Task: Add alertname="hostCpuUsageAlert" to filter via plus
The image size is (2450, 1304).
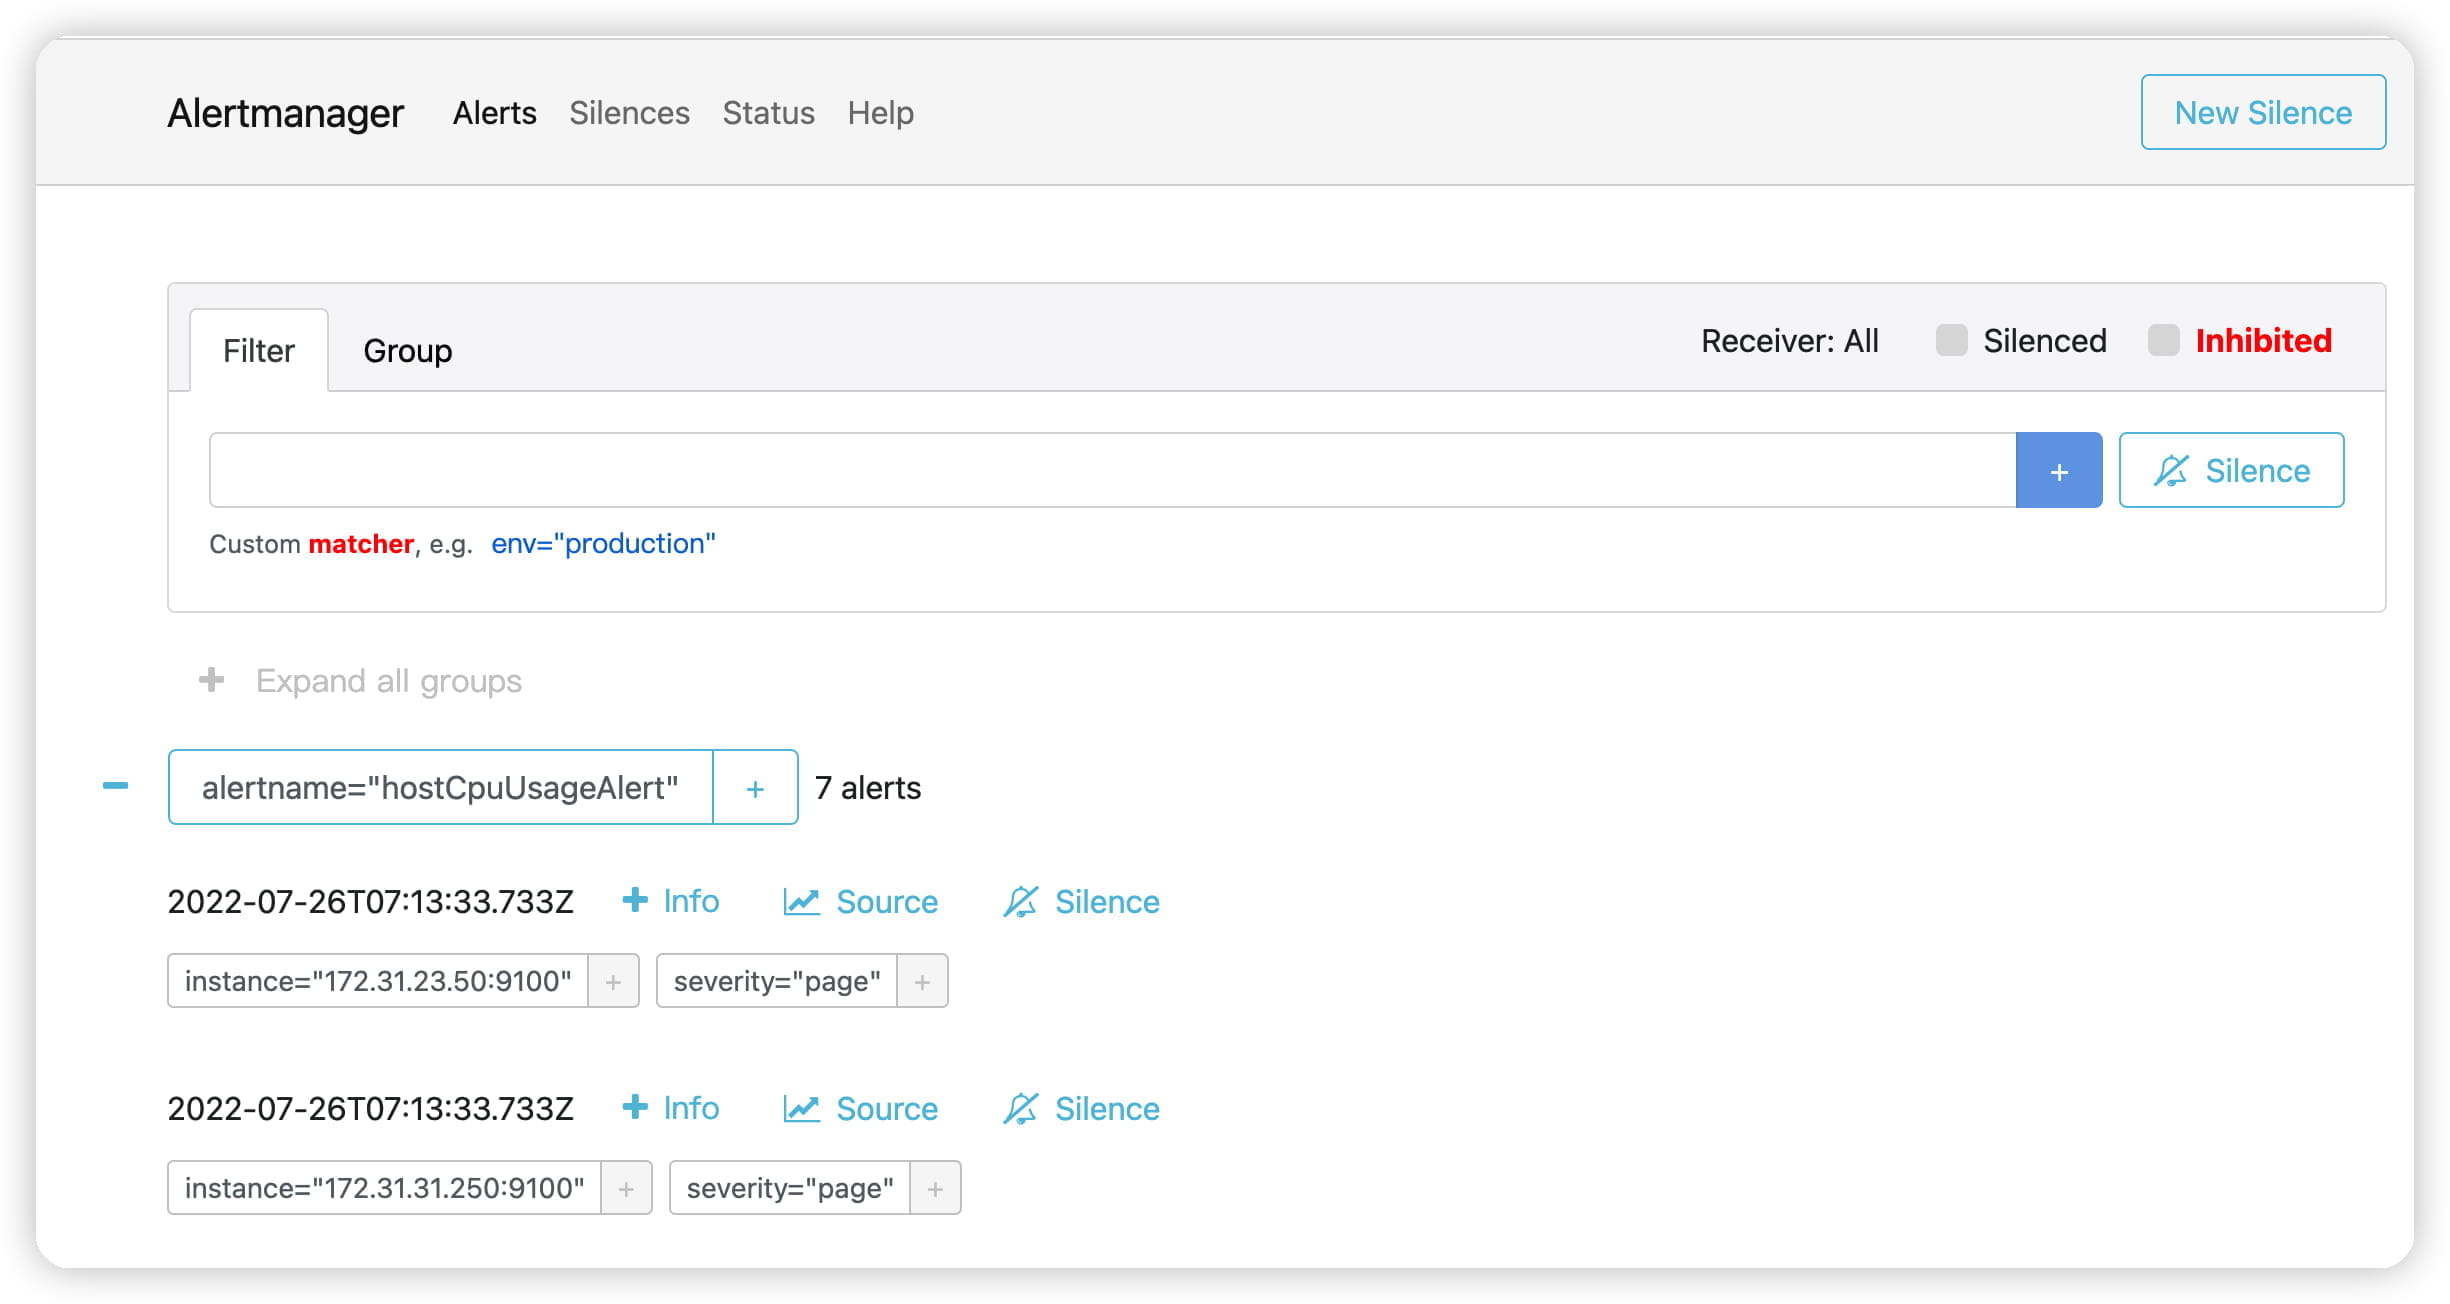Action: (x=755, y=787)
